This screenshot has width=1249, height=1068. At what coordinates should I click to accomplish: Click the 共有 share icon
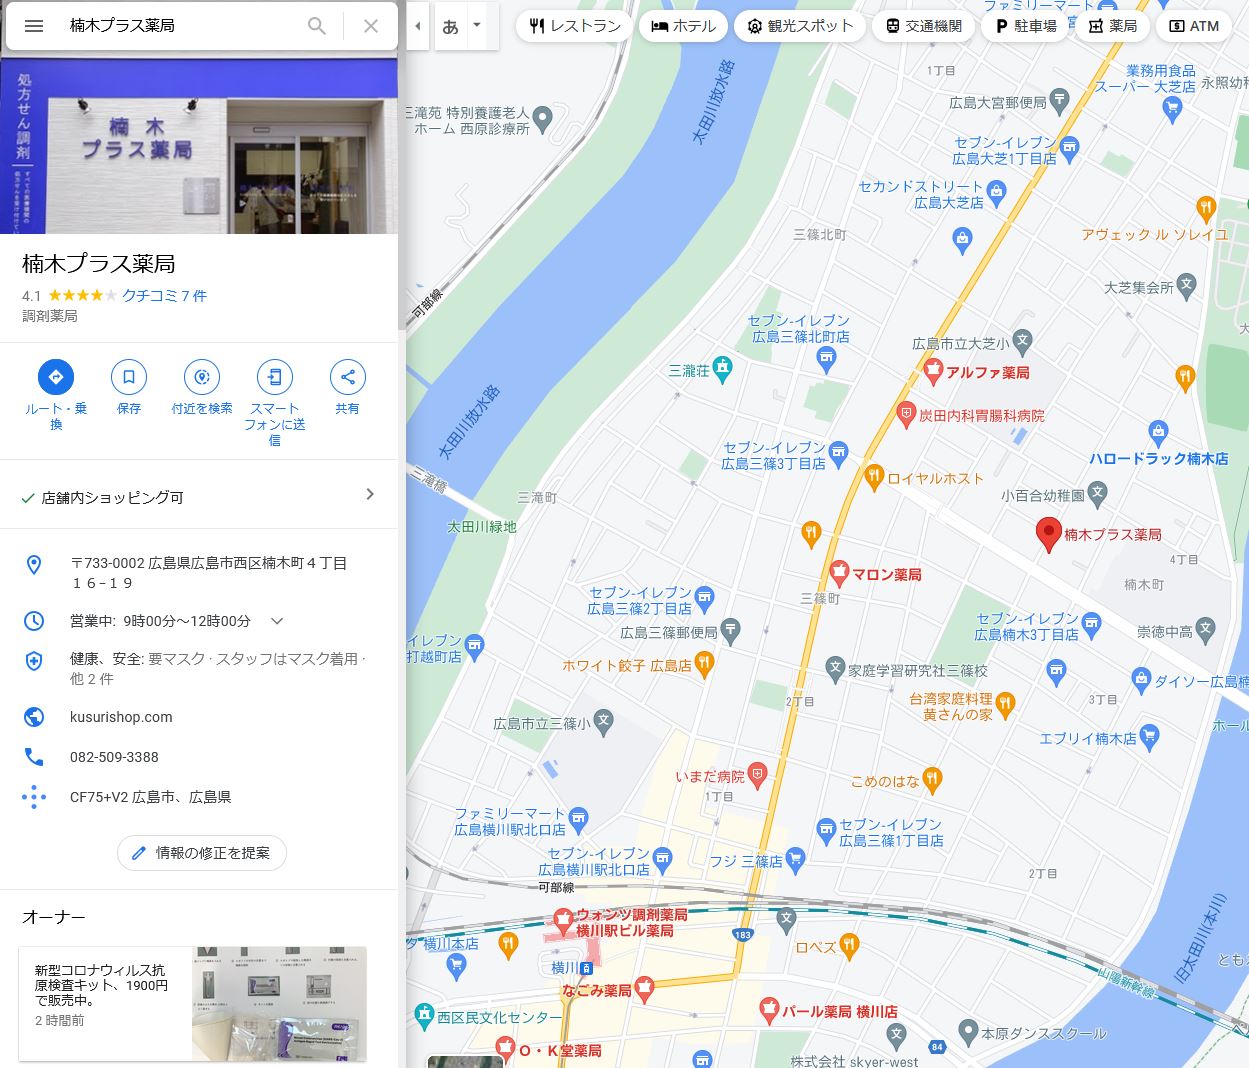click(x=347, y=377)
